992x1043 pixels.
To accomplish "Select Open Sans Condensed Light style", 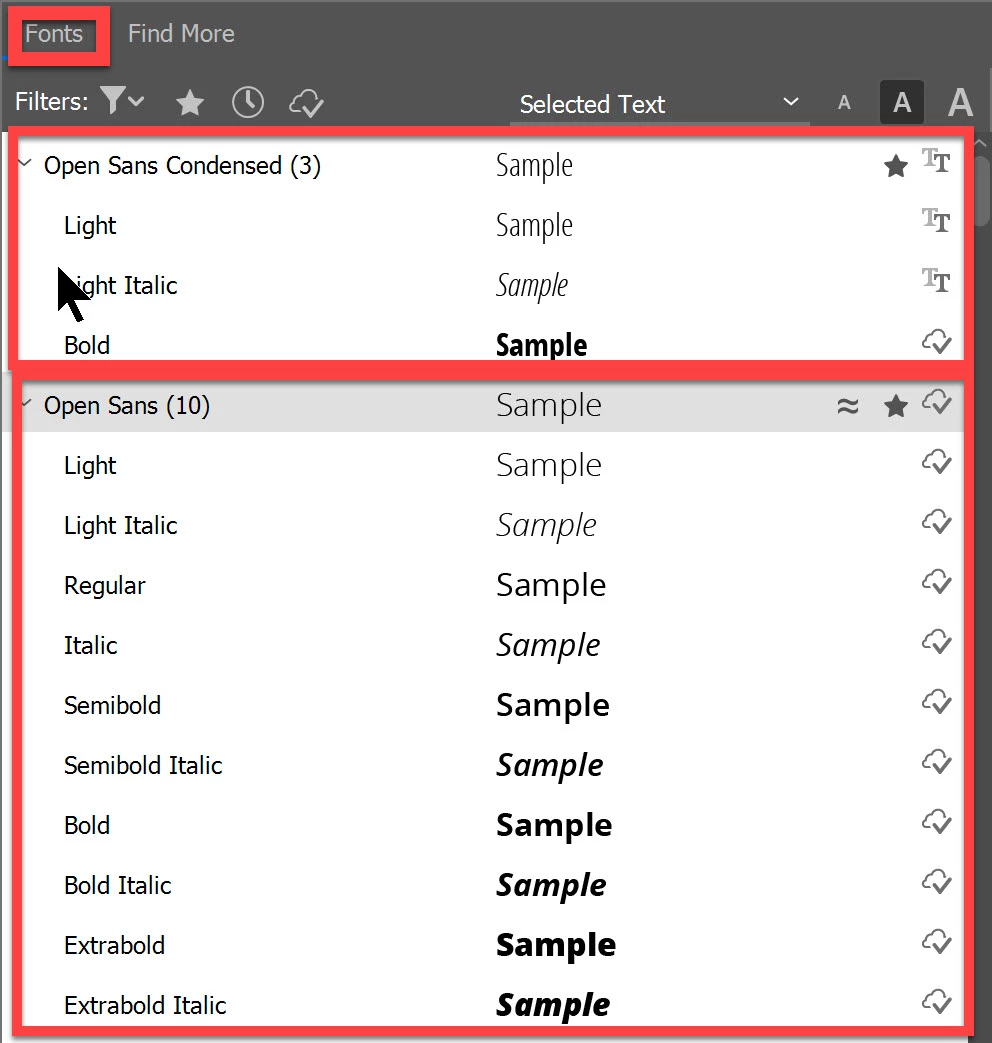I will (90, 226).
